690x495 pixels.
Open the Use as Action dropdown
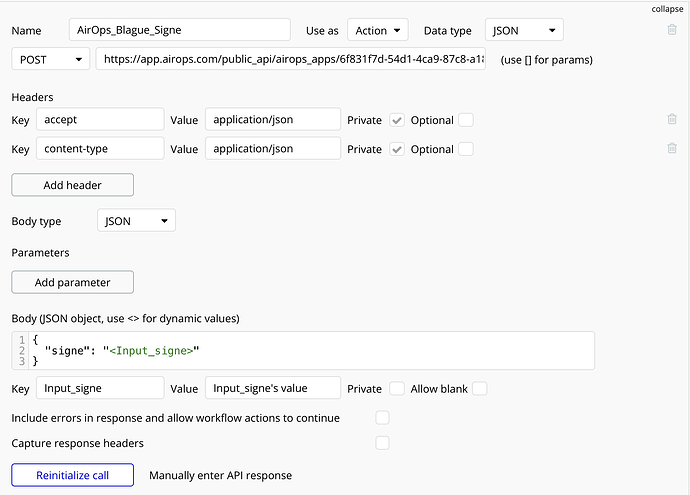coord(379,31)
